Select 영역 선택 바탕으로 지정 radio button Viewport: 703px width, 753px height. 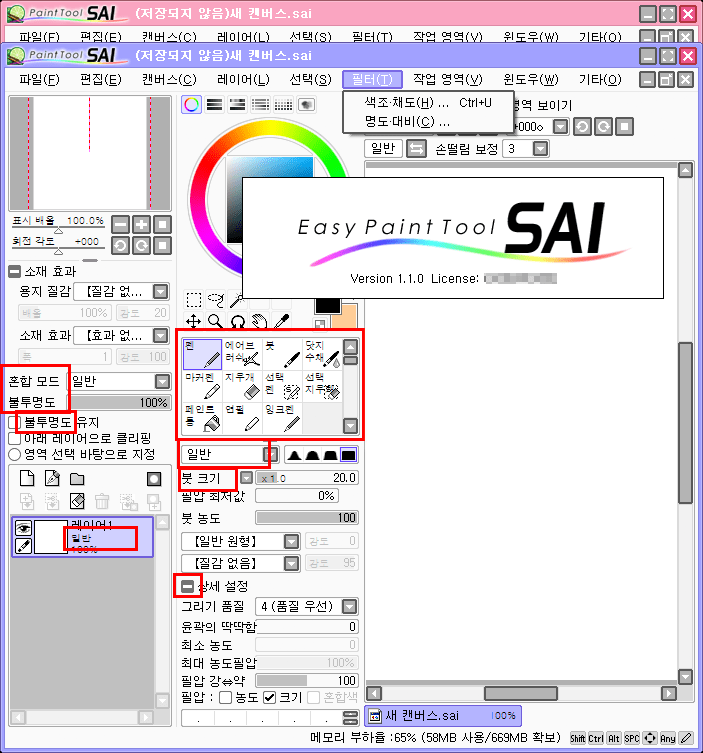click(14, 454)
